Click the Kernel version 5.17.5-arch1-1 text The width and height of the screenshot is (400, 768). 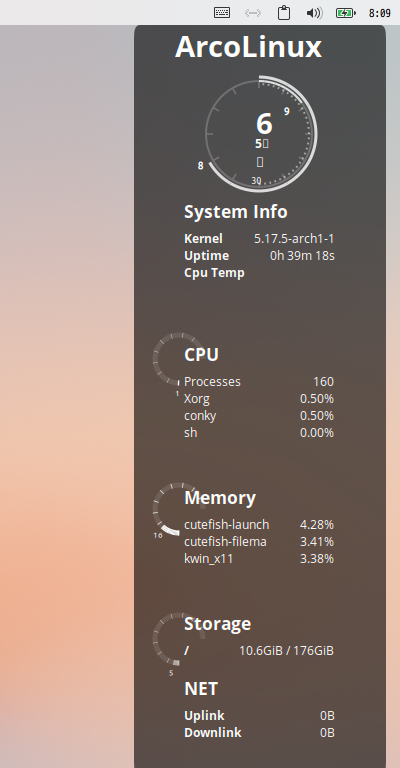(294, 239)
